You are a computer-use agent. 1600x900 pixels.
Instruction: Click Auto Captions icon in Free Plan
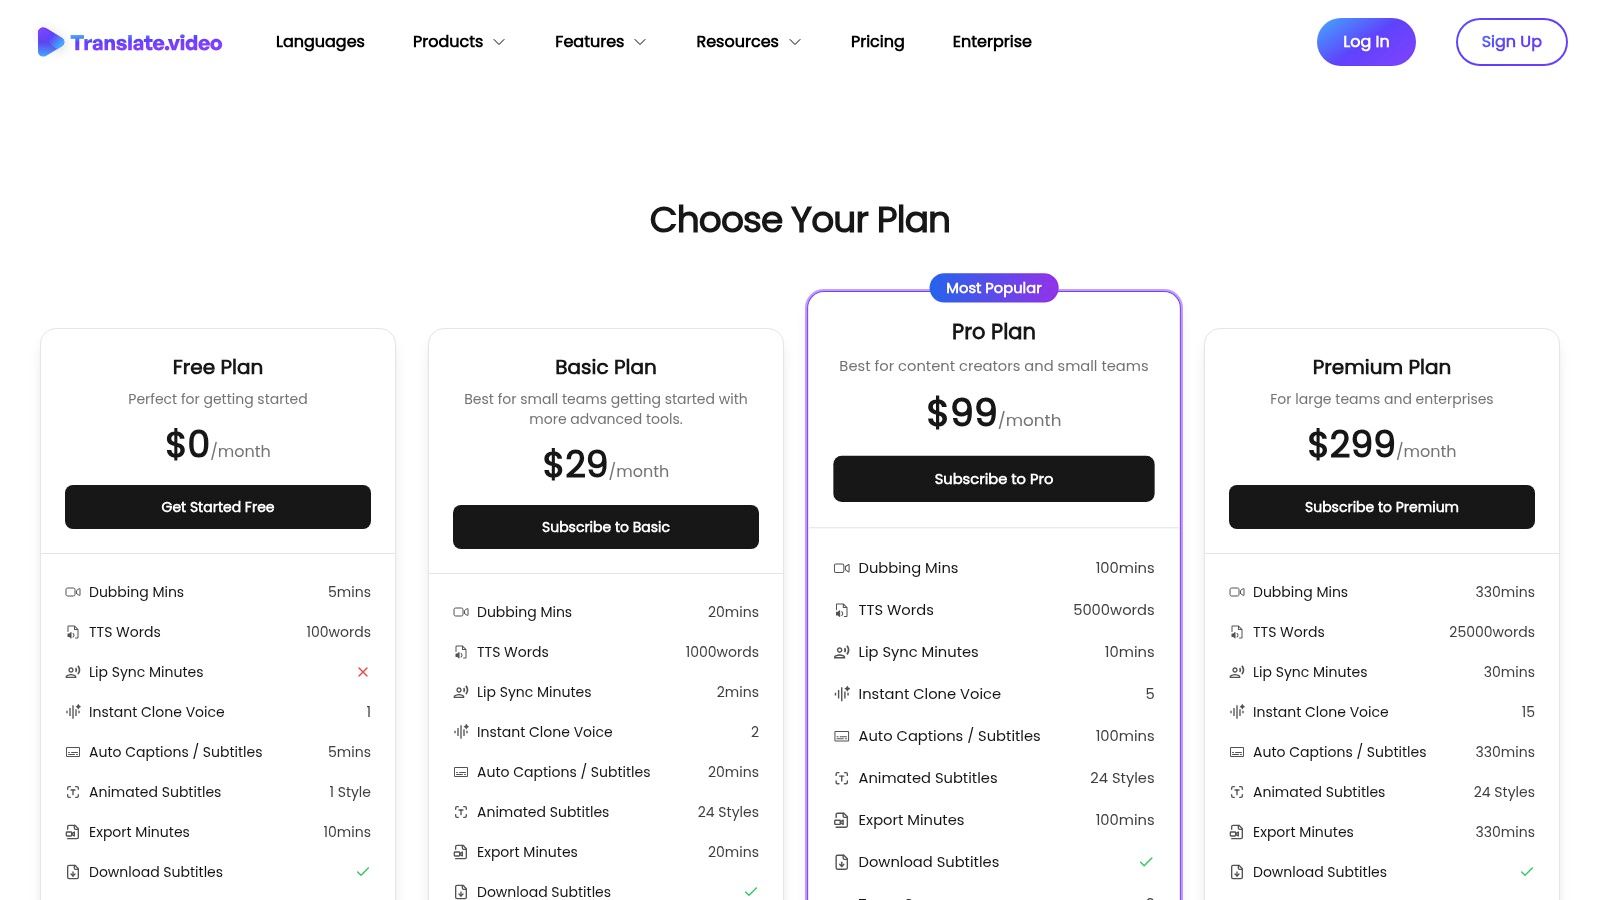(73, 752)
